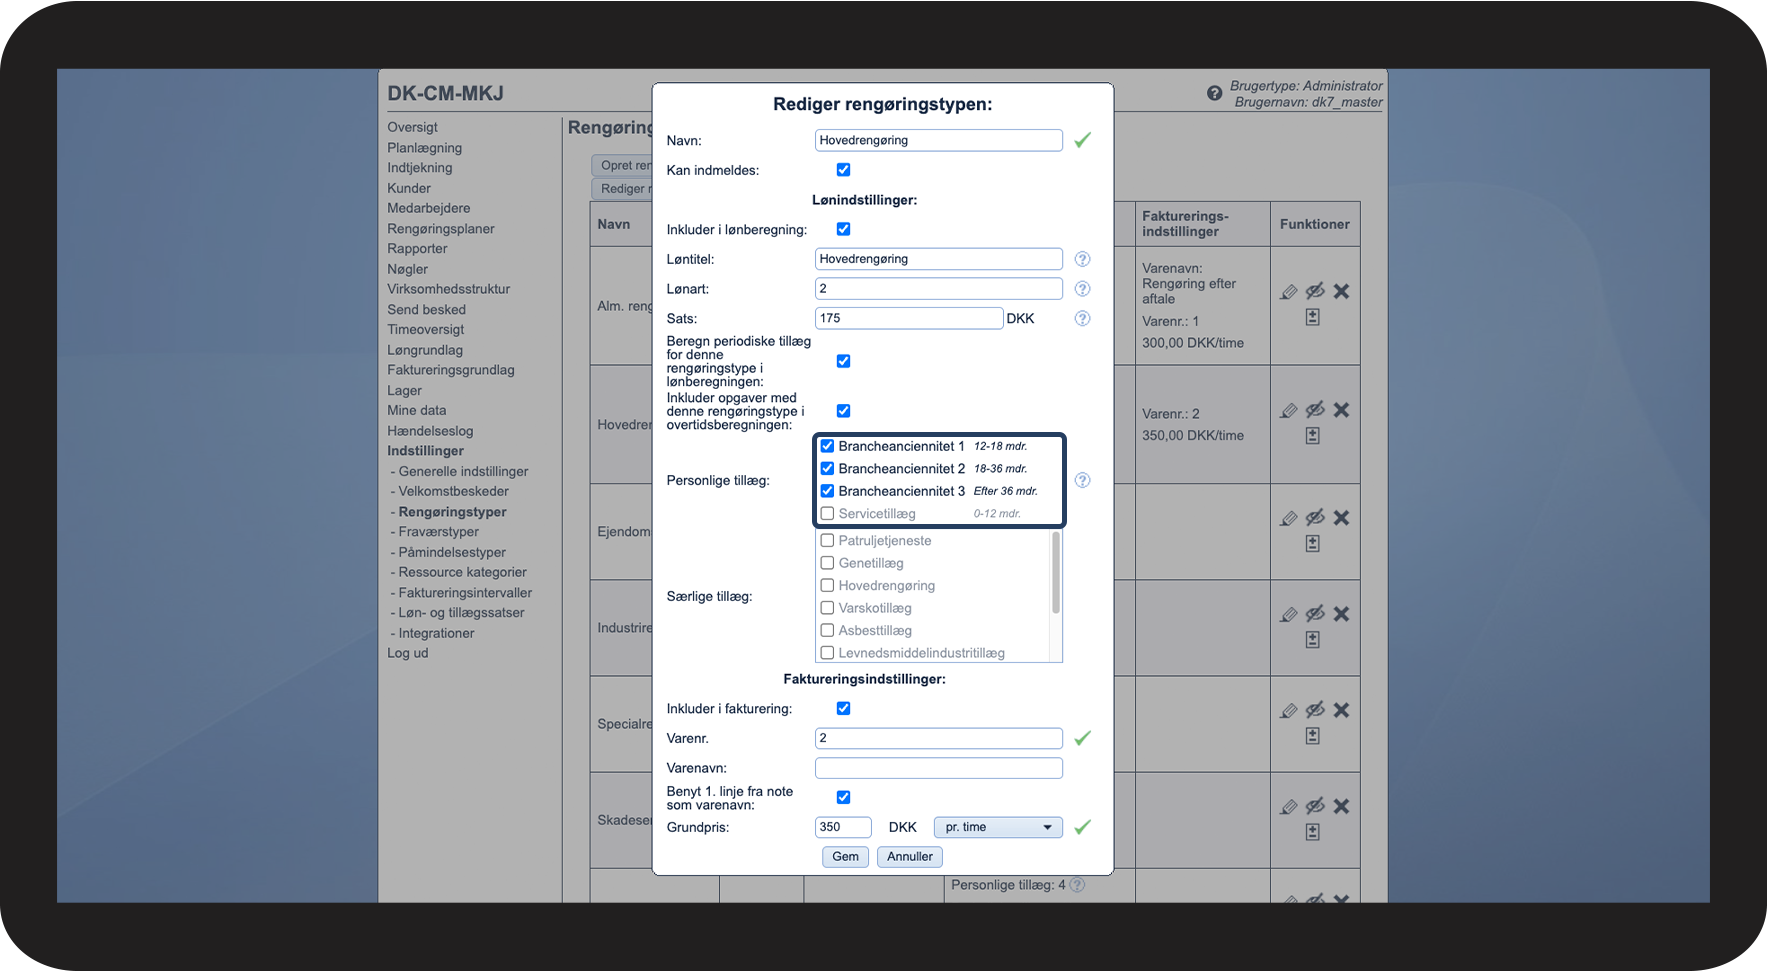Click document icon in Specialrengøring row

1313,736
